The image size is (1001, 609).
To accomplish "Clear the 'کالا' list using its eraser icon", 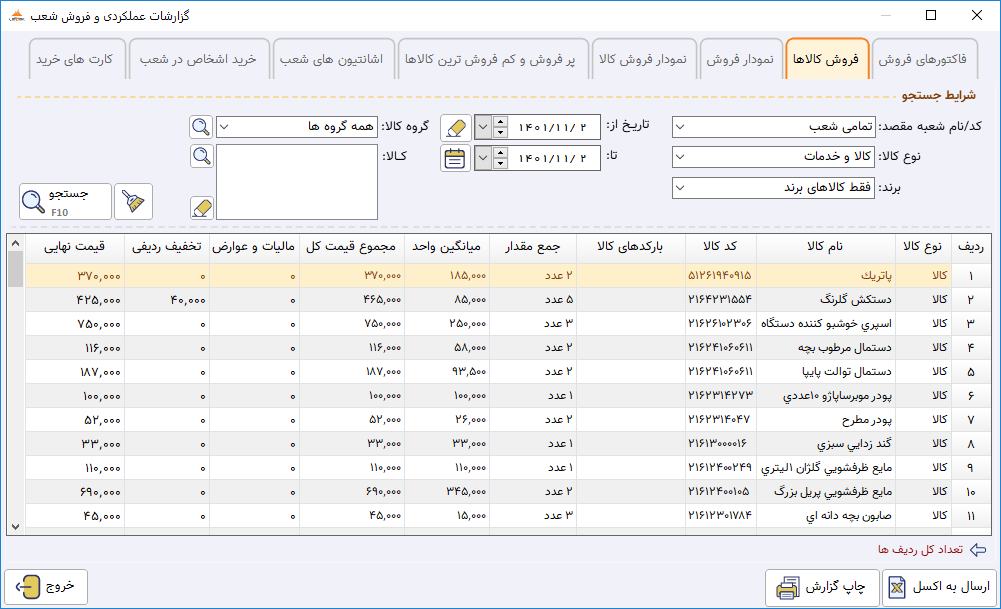I will tap(202, 208).
